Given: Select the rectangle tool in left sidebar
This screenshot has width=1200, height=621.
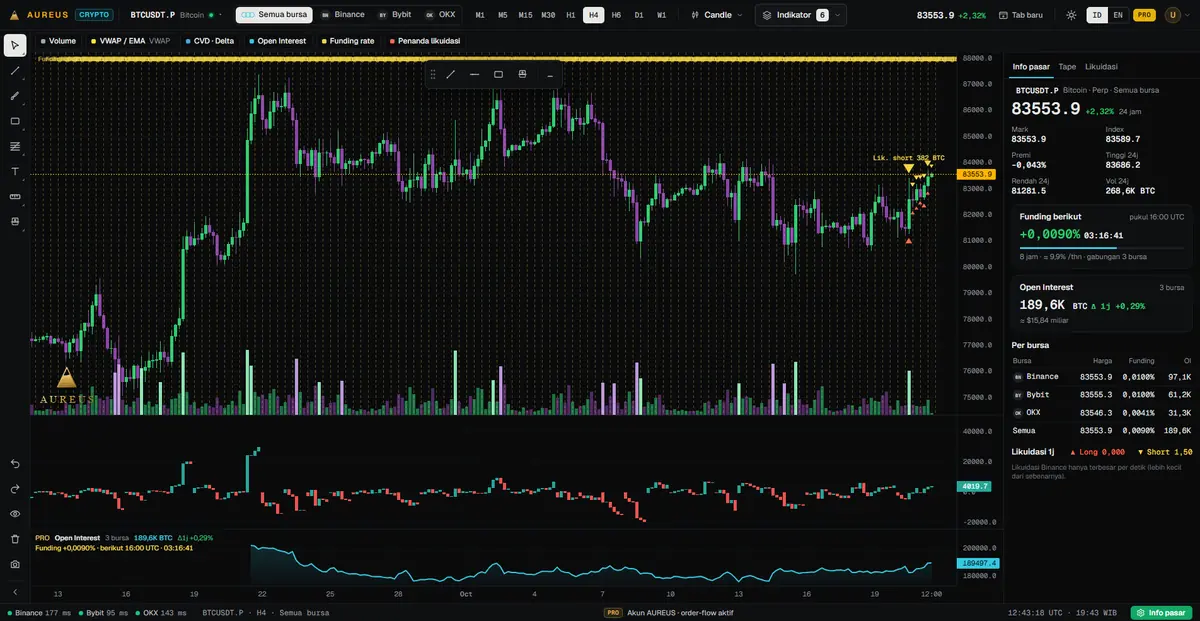Looking at the screenshot, I should (15, 121).
